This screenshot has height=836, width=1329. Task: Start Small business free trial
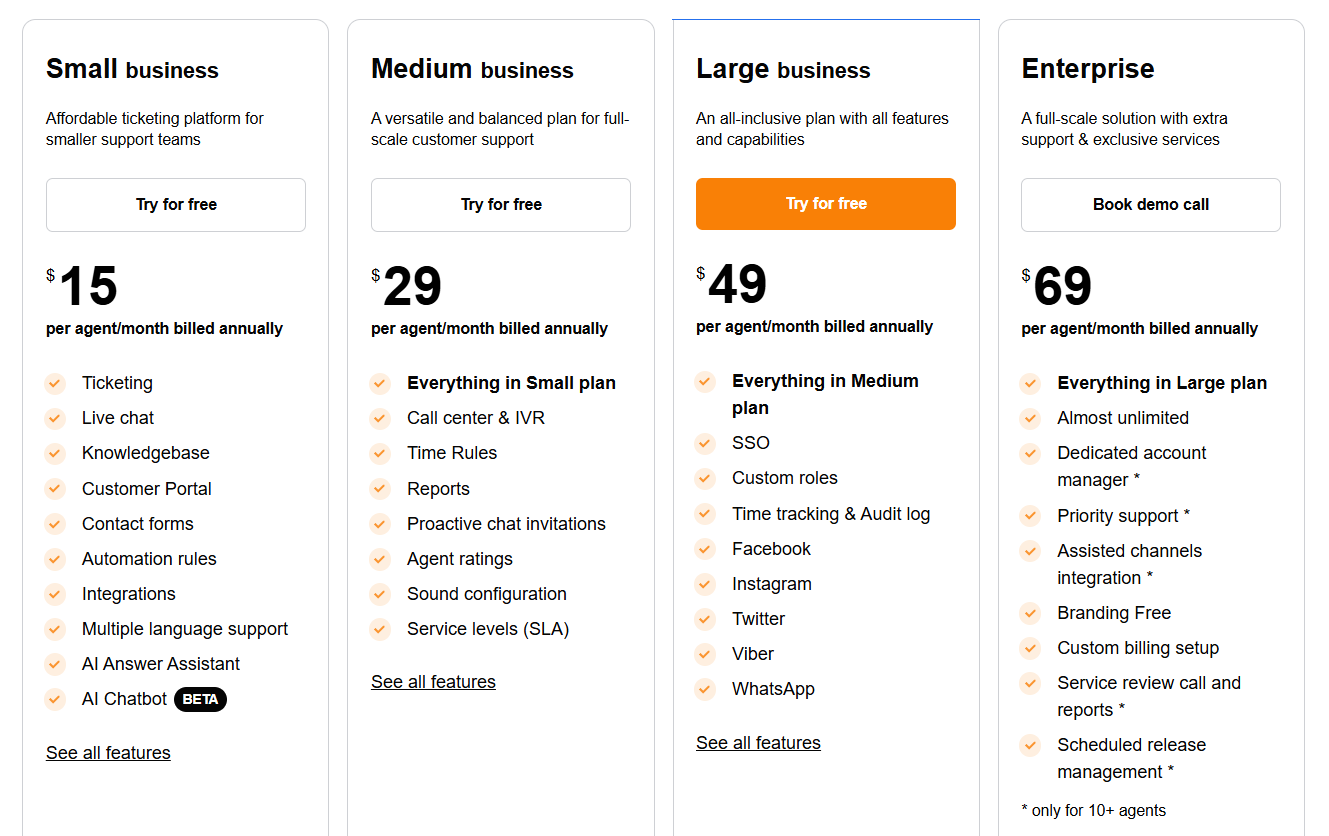176,205
